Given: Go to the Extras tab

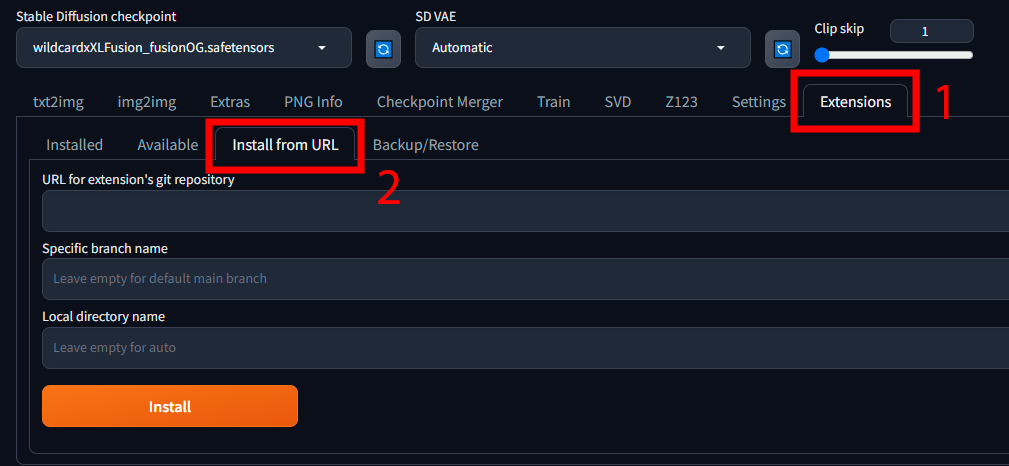Looking at the screenshot, I should pos(230,102).
